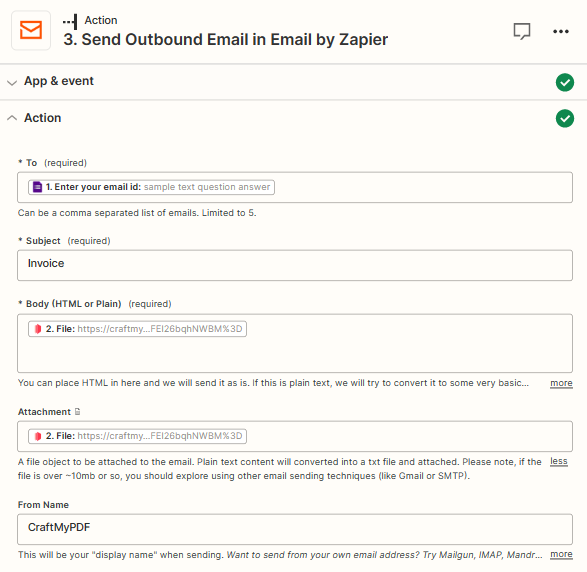This screenshot has height=572, width=587.
Task: Click the green checkmark on App & event
Action: coord(565,82)
